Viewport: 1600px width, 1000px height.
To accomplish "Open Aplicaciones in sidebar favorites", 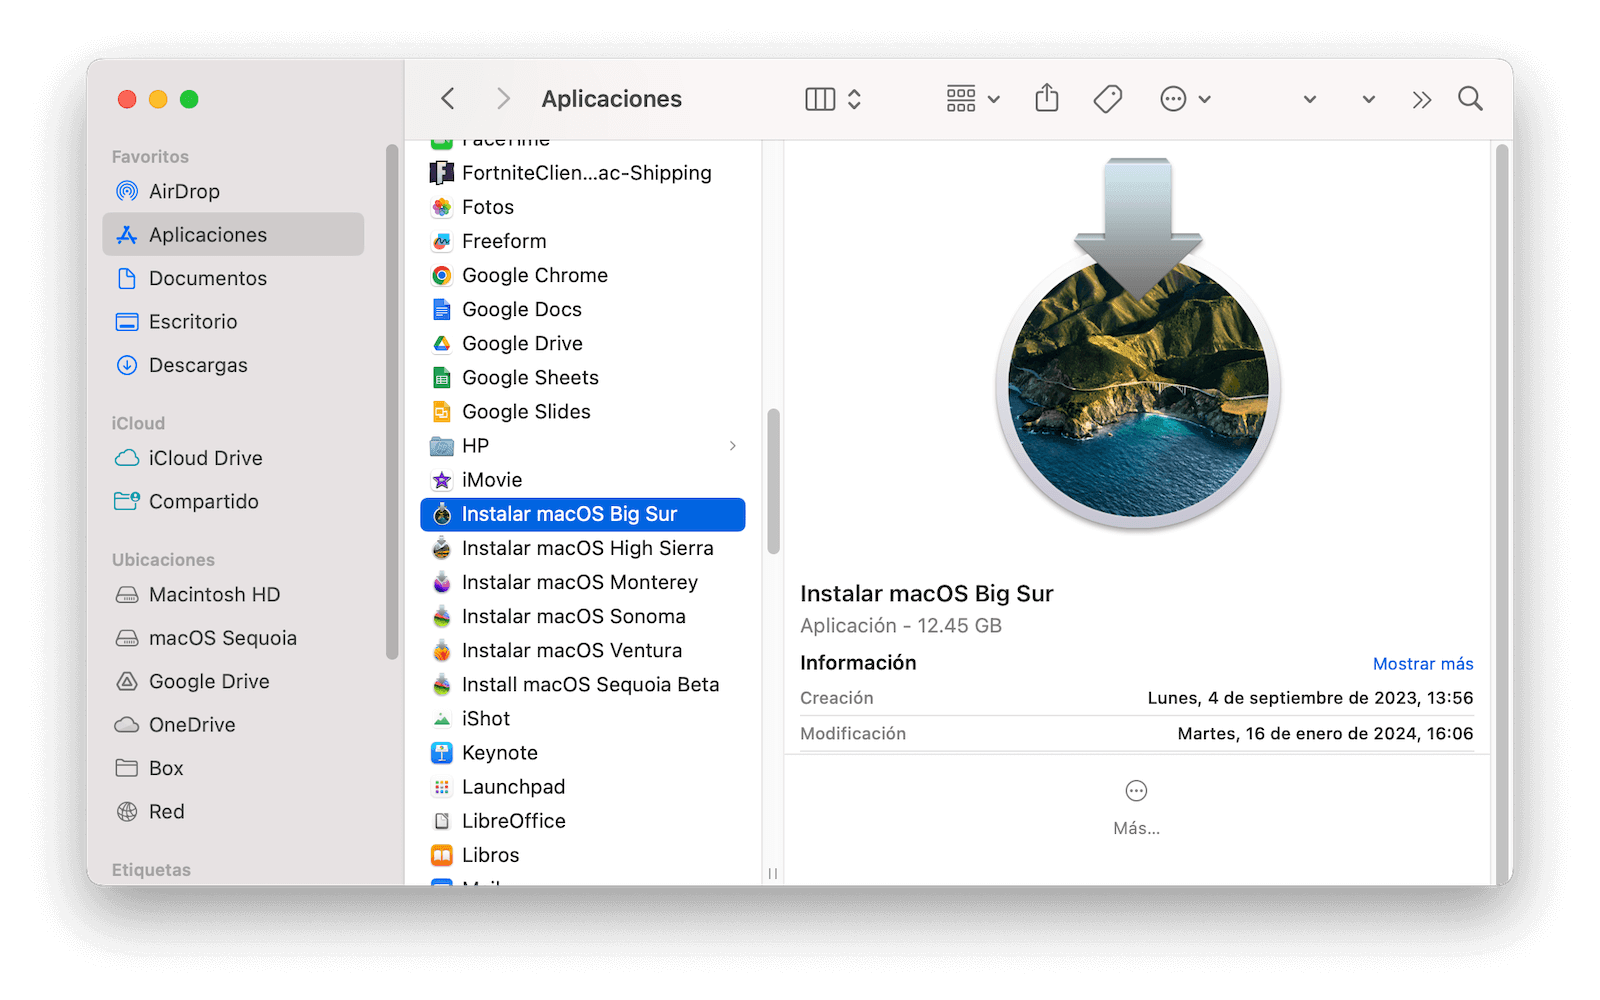I will point(233,234).
